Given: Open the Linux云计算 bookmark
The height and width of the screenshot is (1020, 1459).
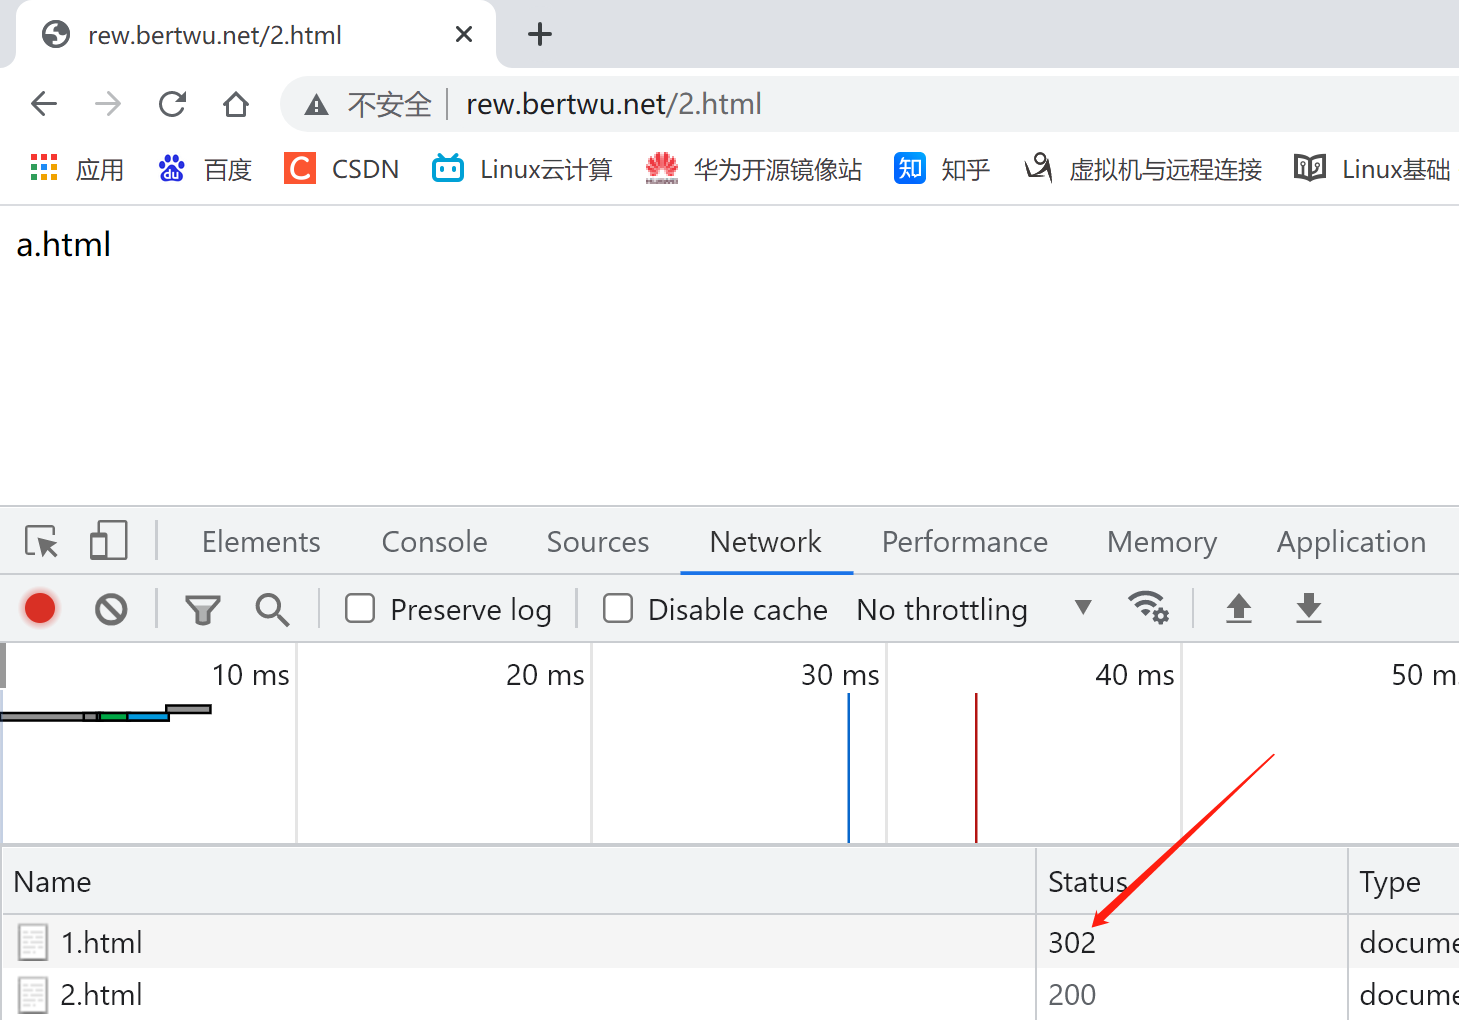Looking at the screenshot, I should coord(522,169).
